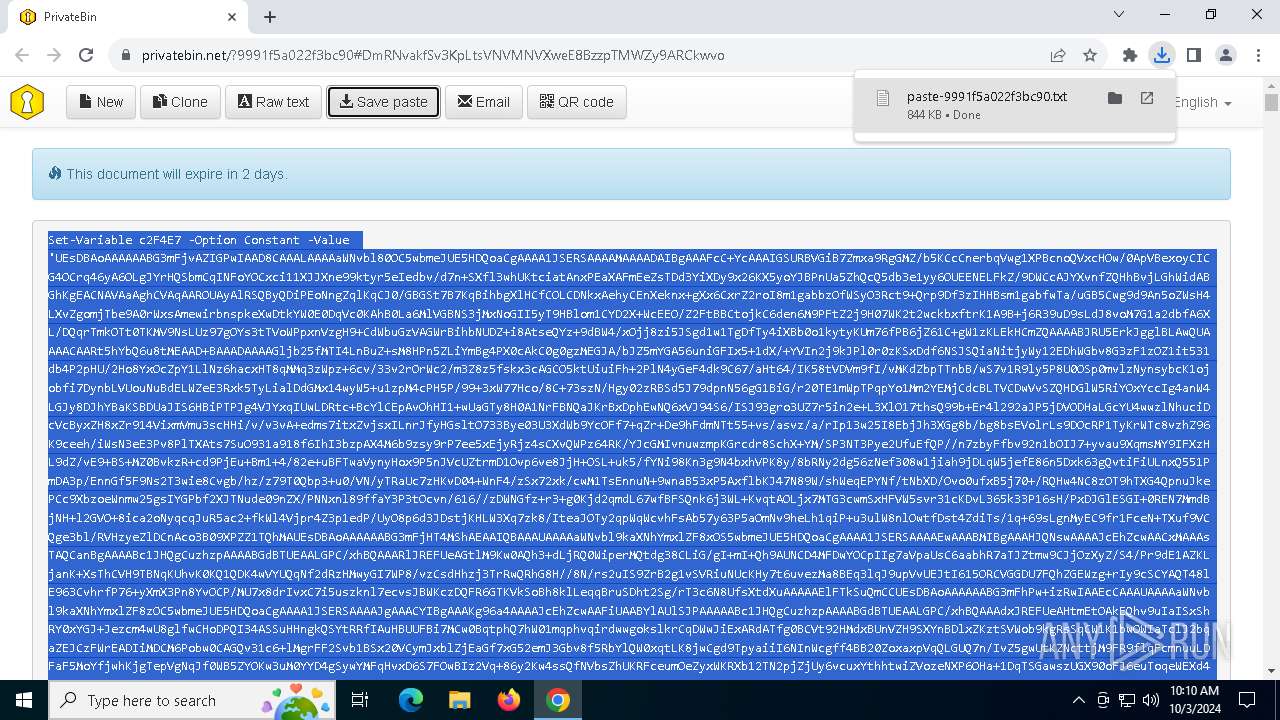Save paste to file
Screen dimensions: 1280x720
(x=384, y=102)
